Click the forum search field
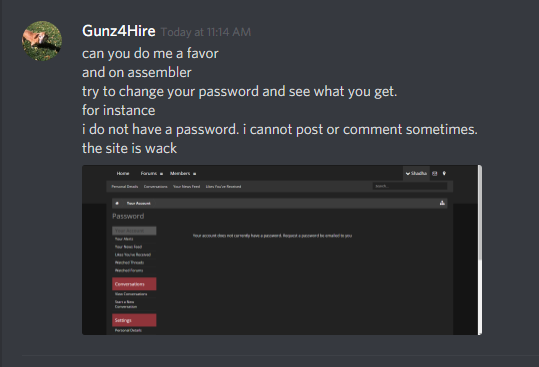 (410, 186)
